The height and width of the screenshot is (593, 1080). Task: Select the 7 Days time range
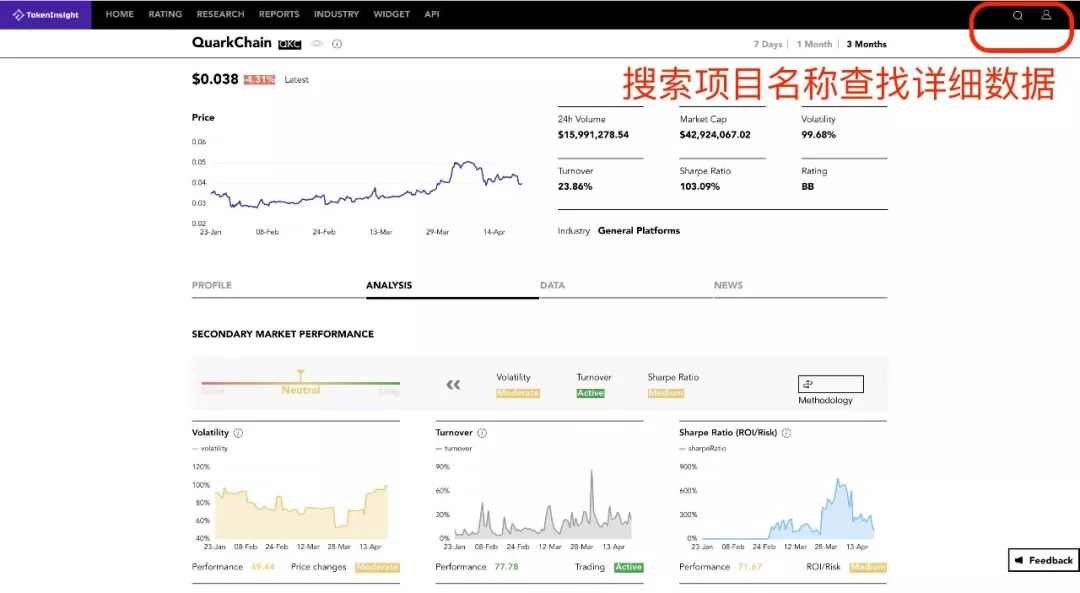tap(767, 44)
